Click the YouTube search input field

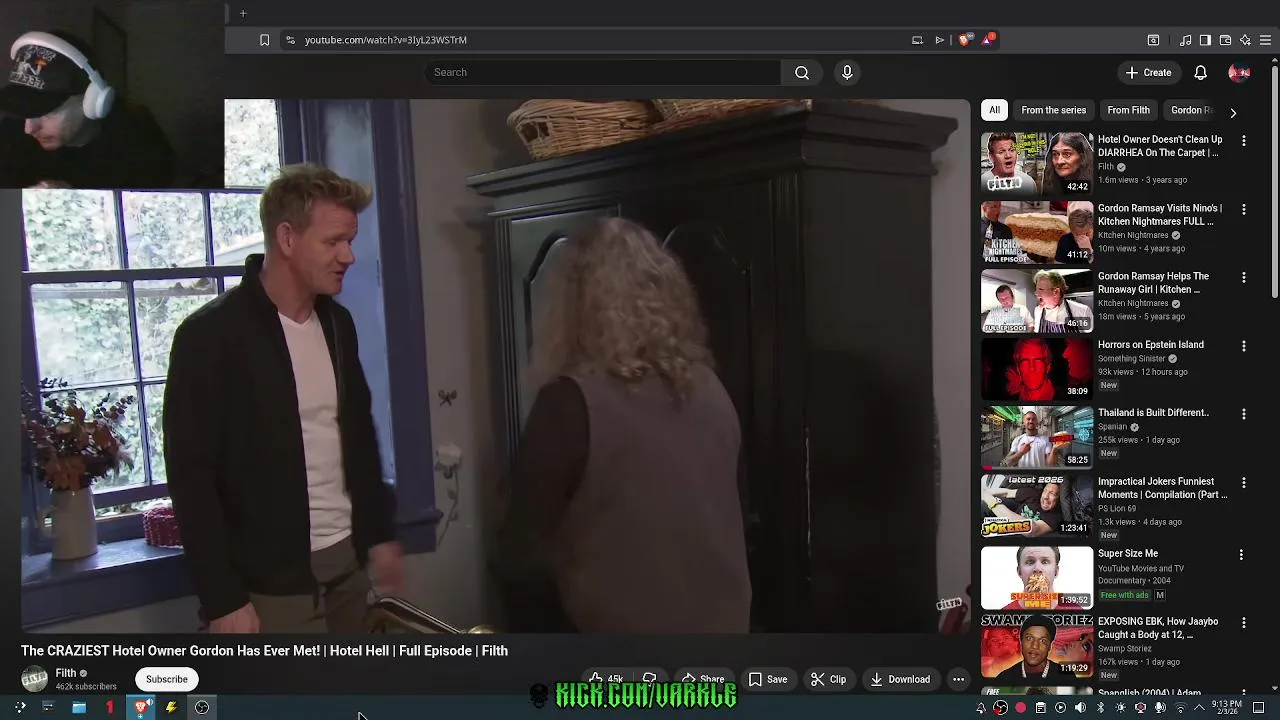tap(602, 72)
